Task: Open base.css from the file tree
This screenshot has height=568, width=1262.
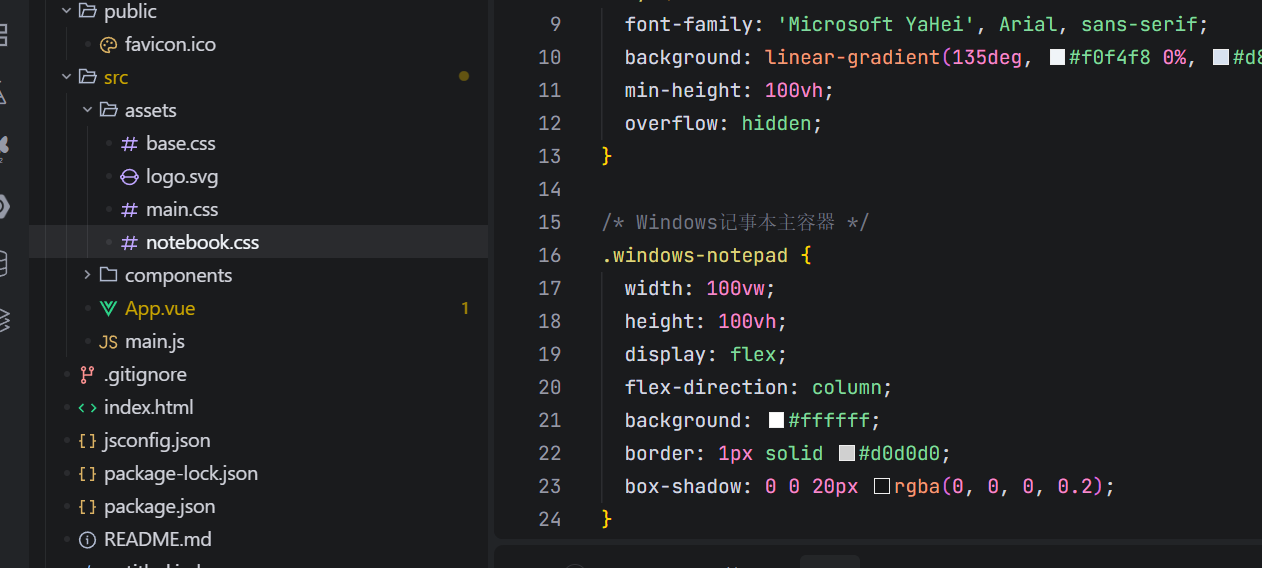Action: [x=181, y=144]
